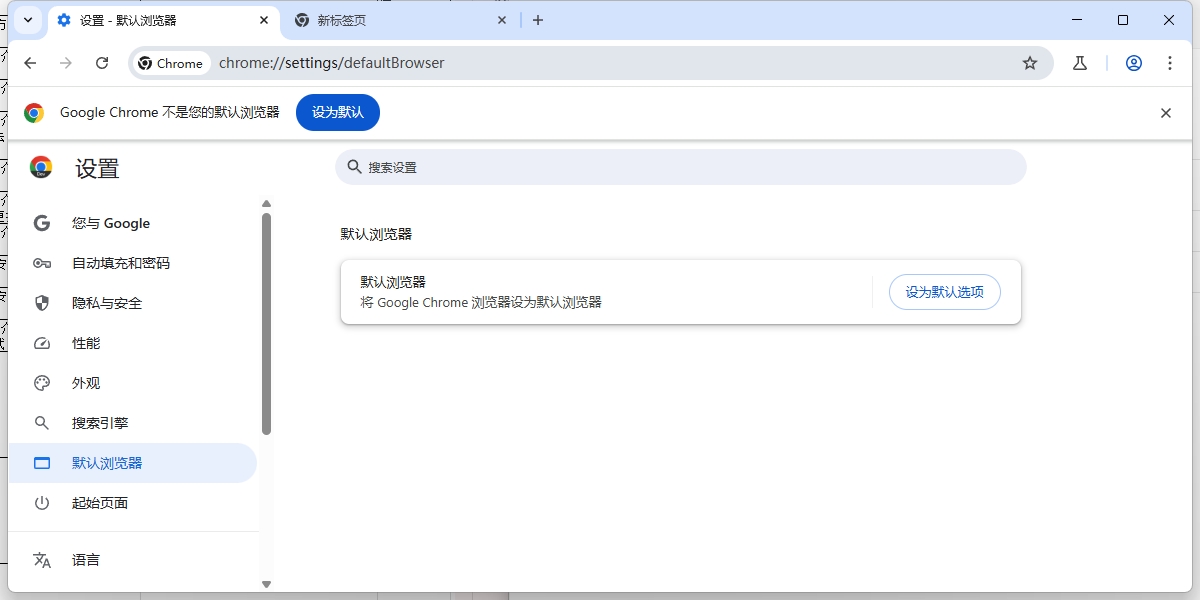Open 外观 settings via the palette icon
Image resolution: width=1200 pixels, height=600 pixels.
41,382
